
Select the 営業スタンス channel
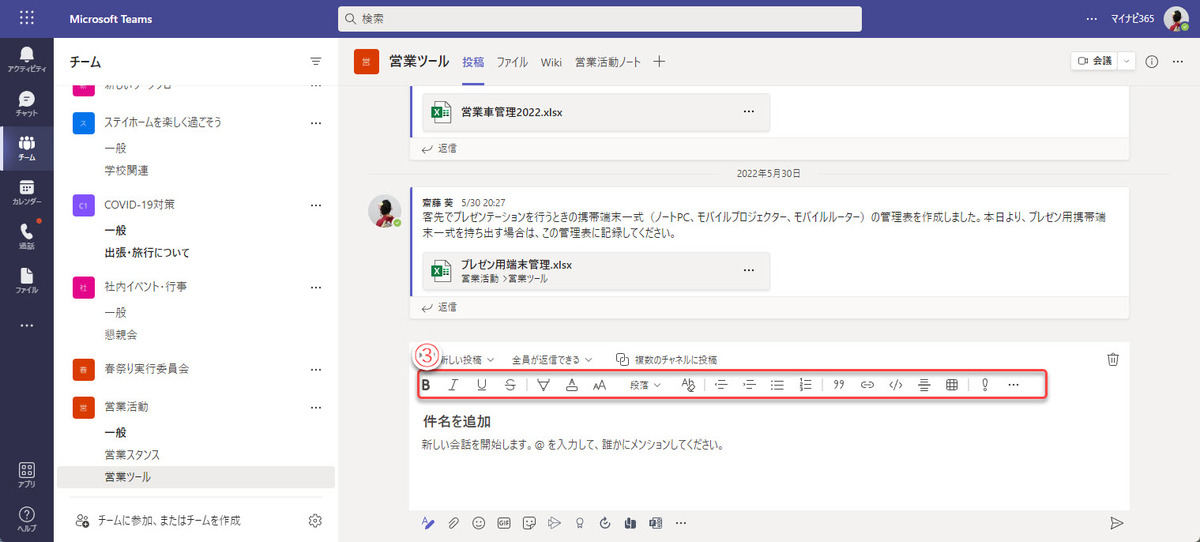click(x=132, y=455)
